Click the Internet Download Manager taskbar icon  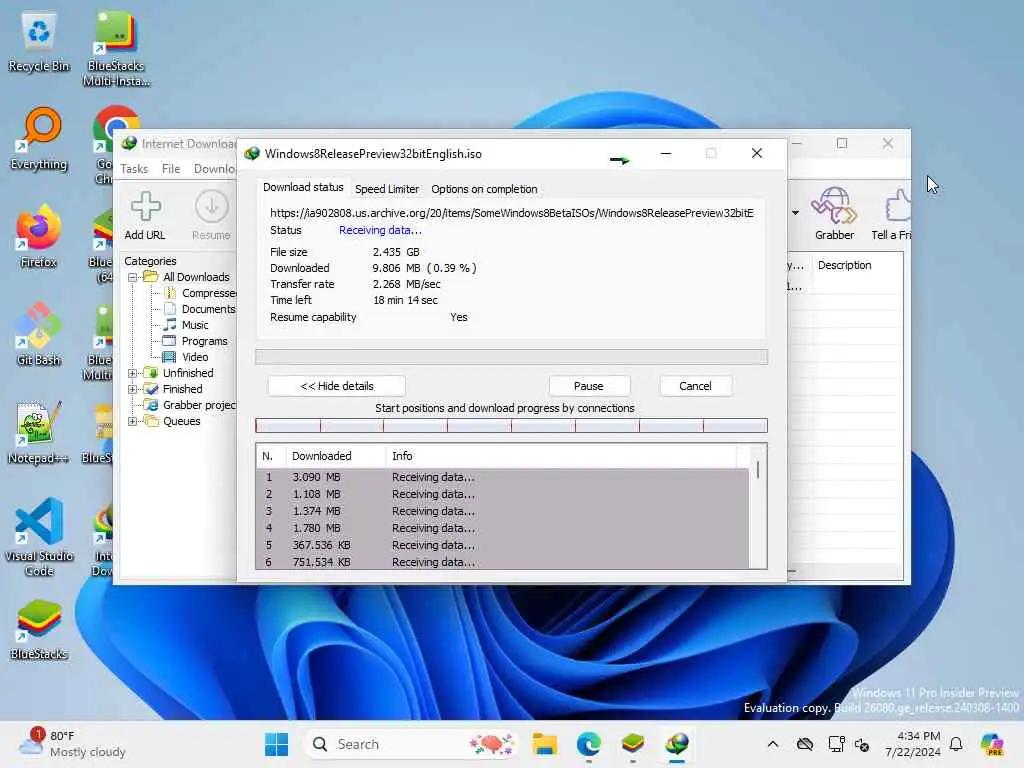(677, 744)
